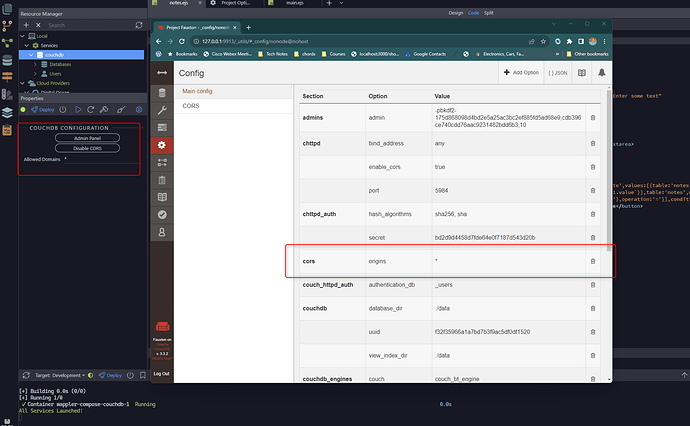Expand the Users tree node

[x=35, y=74]
